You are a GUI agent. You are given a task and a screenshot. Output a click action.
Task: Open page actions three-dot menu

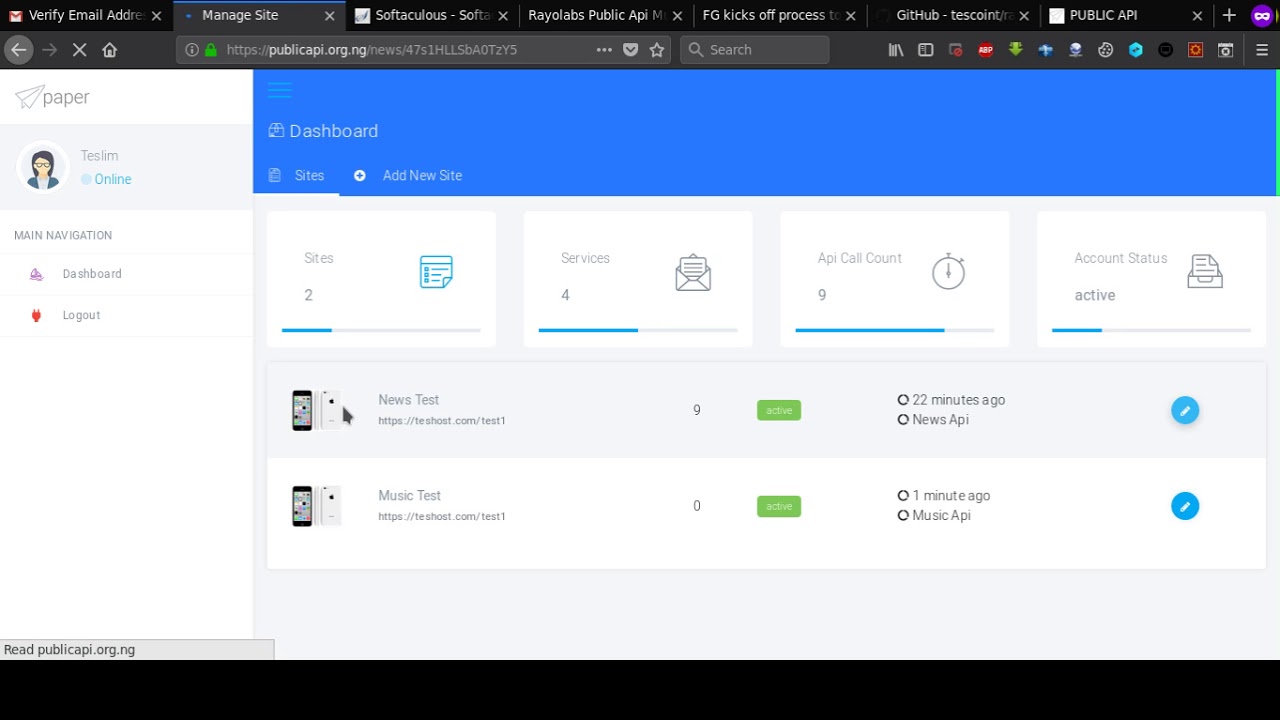[x=604, y=50]
